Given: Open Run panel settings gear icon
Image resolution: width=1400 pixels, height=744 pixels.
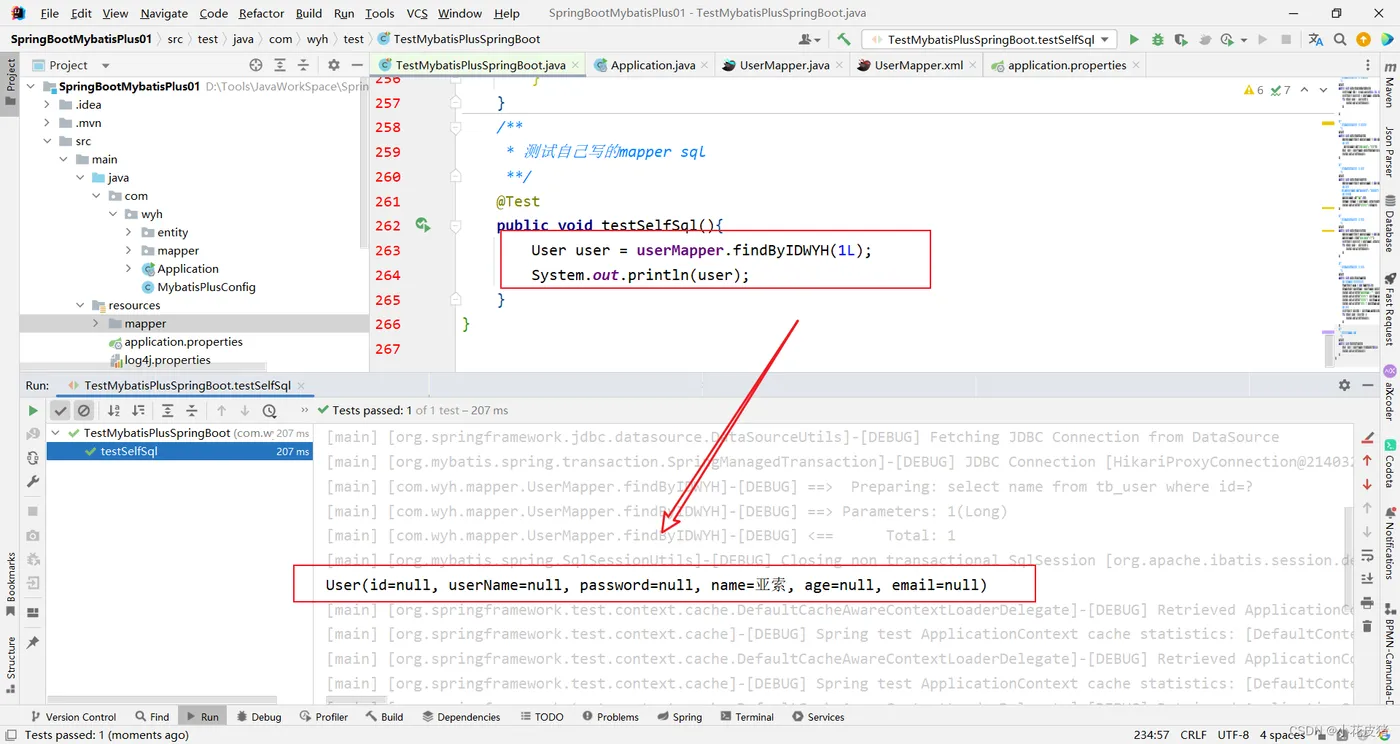Looking at the screenshot, I should pyautogui.click(x=1345, y=385).
